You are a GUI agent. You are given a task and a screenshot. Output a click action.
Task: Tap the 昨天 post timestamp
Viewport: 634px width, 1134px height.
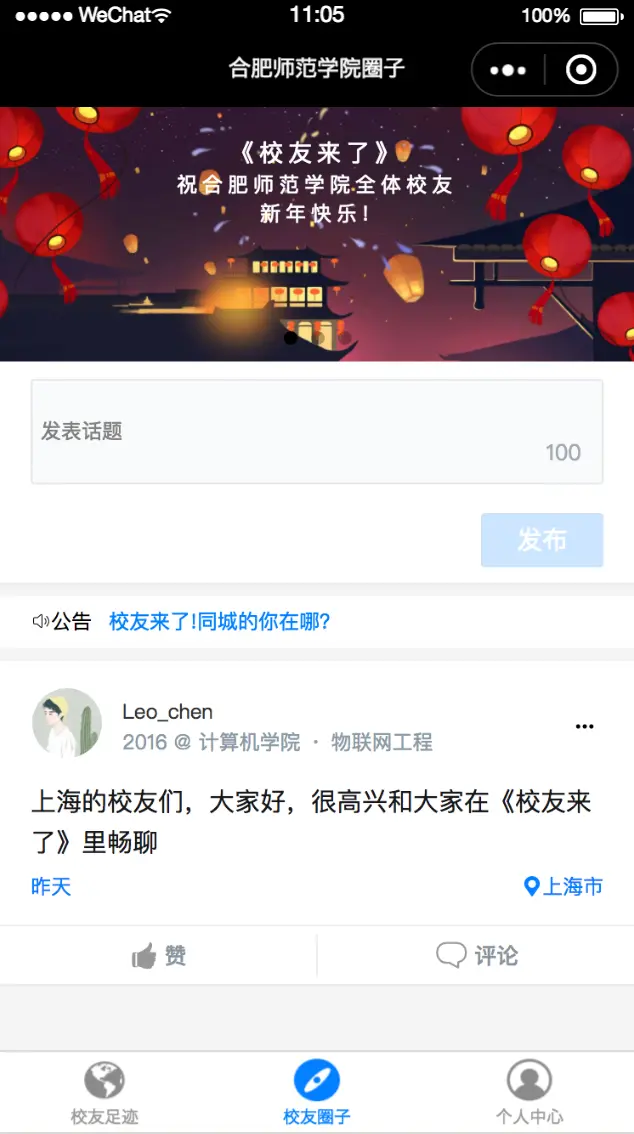click(51, 887)
